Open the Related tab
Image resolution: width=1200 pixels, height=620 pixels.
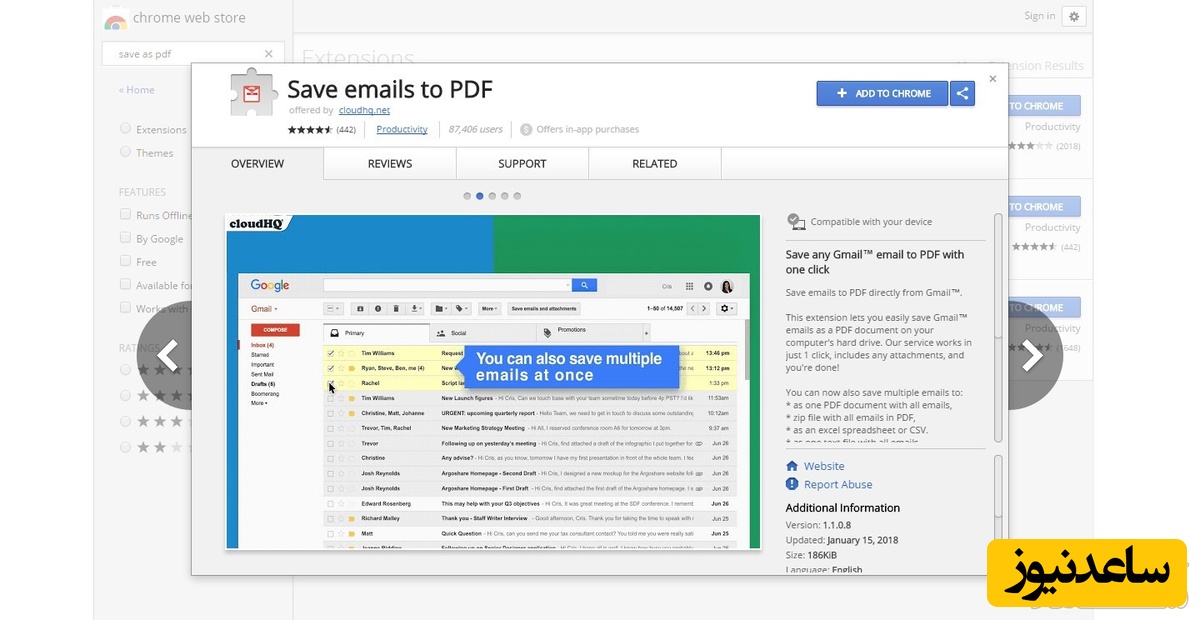click(x=654, y=164)
